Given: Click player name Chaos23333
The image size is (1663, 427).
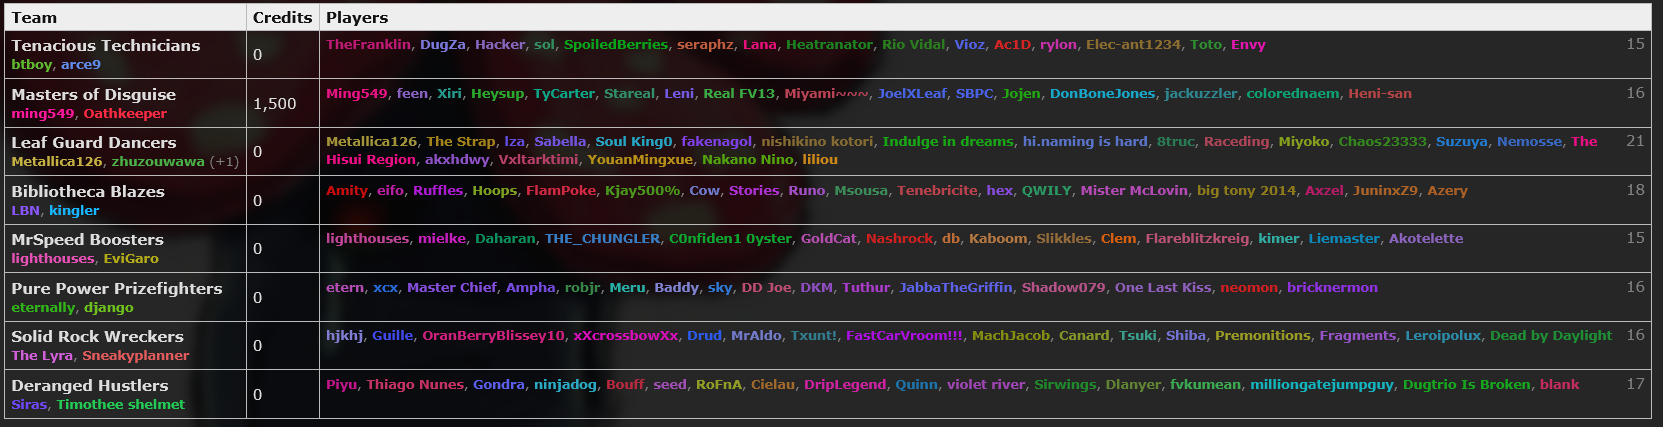Looking at the screenshot, I should point(1383,141).
